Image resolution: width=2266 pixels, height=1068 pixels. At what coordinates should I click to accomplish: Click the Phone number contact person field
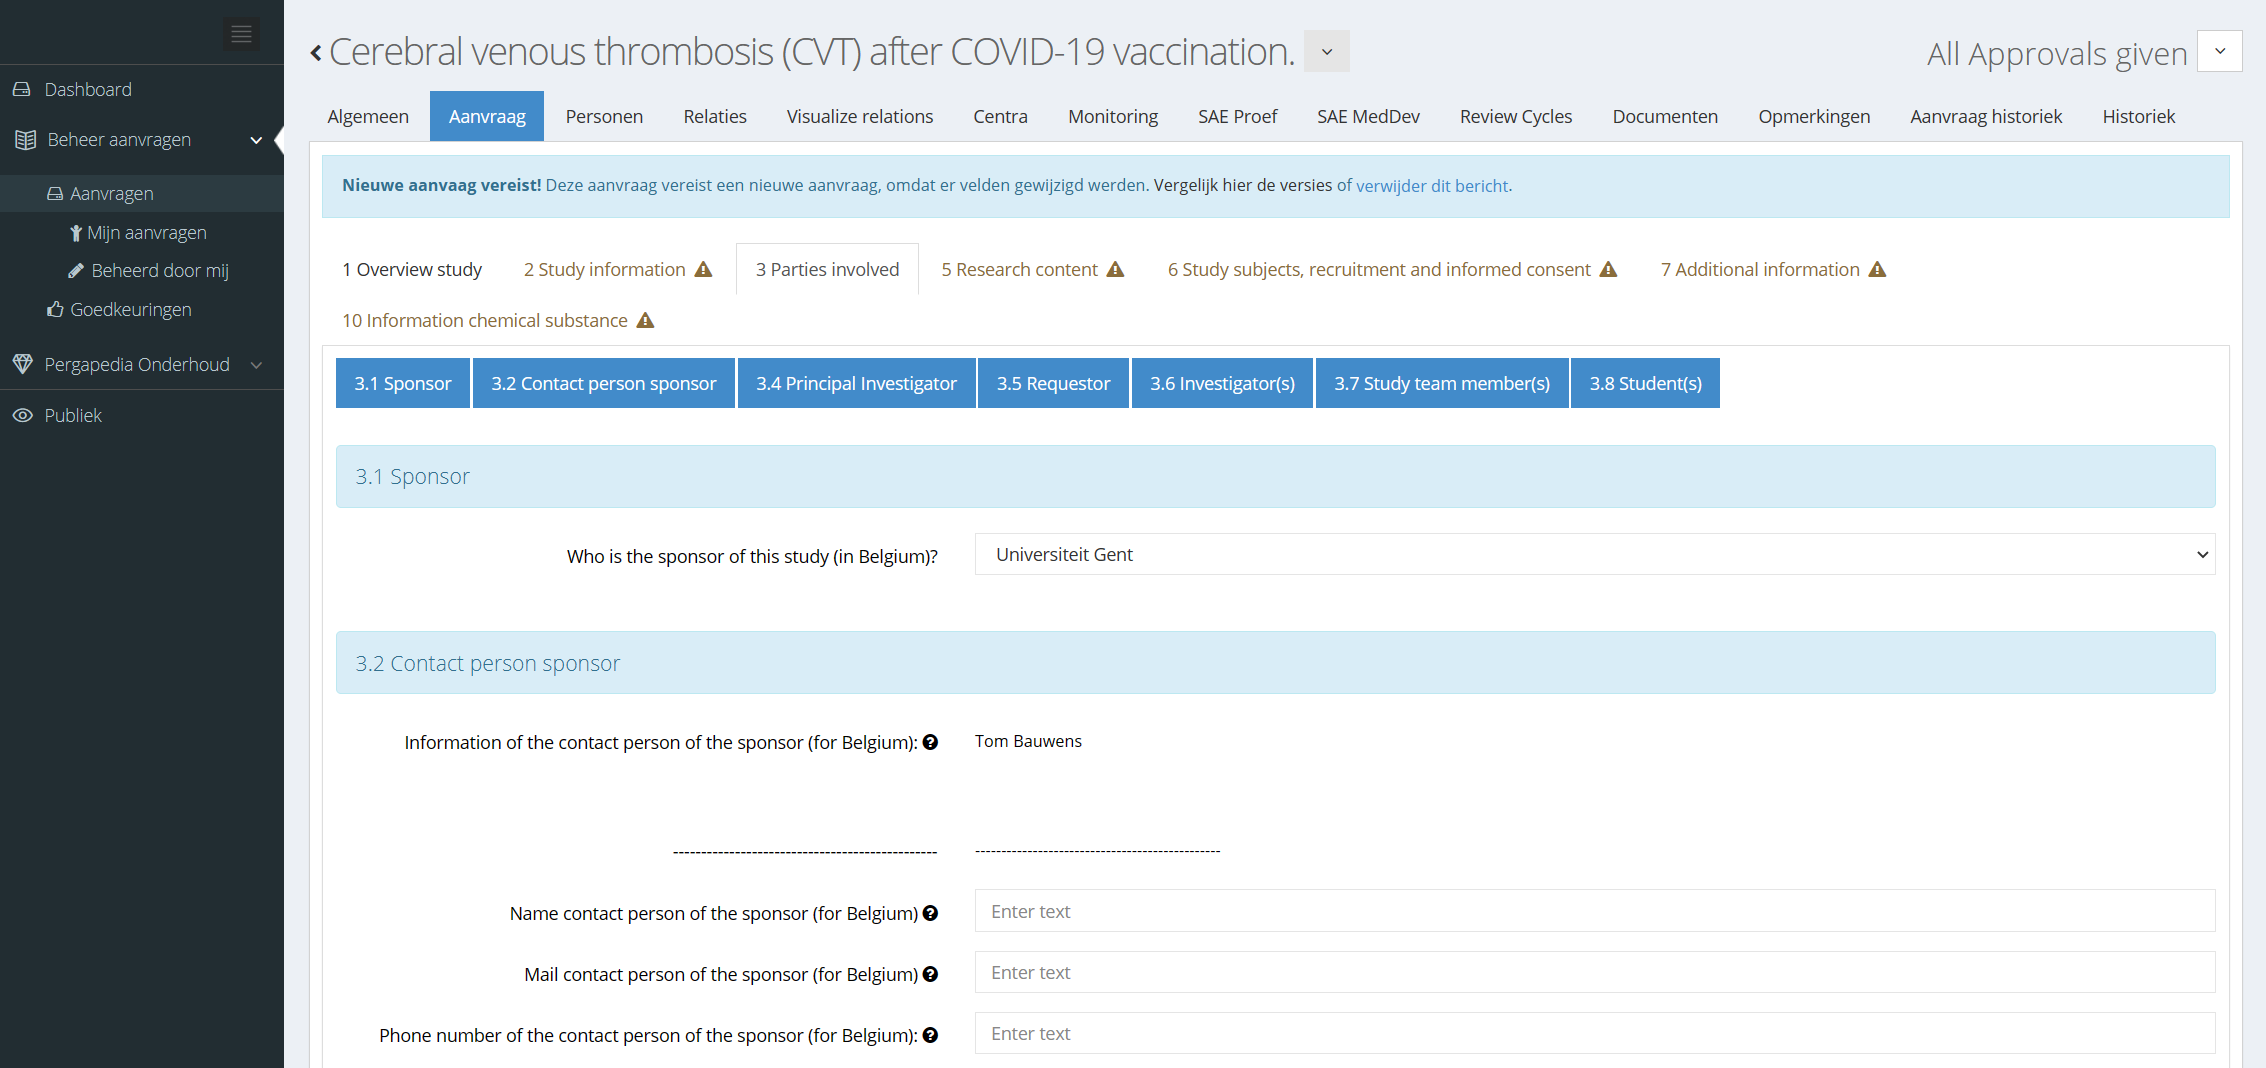coord(1594,1033)
